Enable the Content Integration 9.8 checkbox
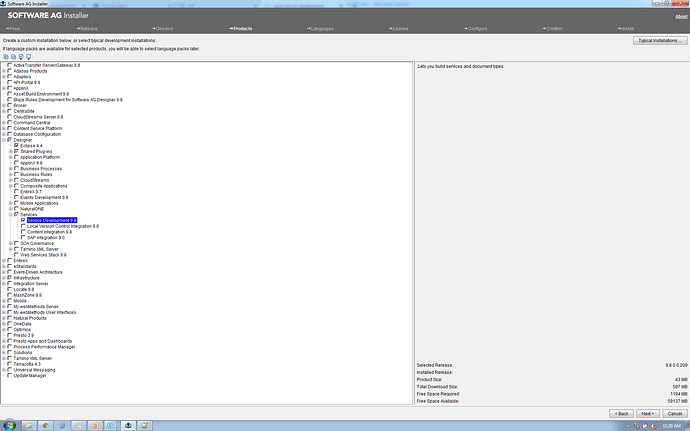The image size is (690, 431). tap(23, 232)
